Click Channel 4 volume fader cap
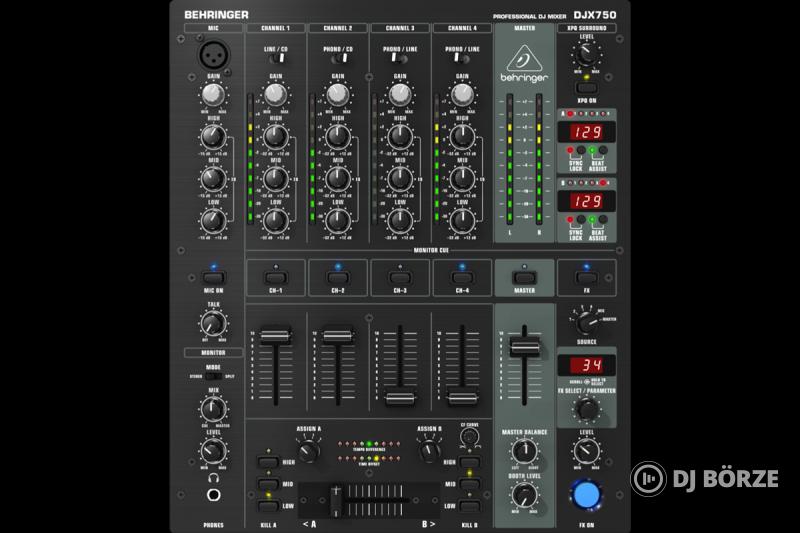Image resolution: width=800 pixels, height=533 pixels. 462,398
